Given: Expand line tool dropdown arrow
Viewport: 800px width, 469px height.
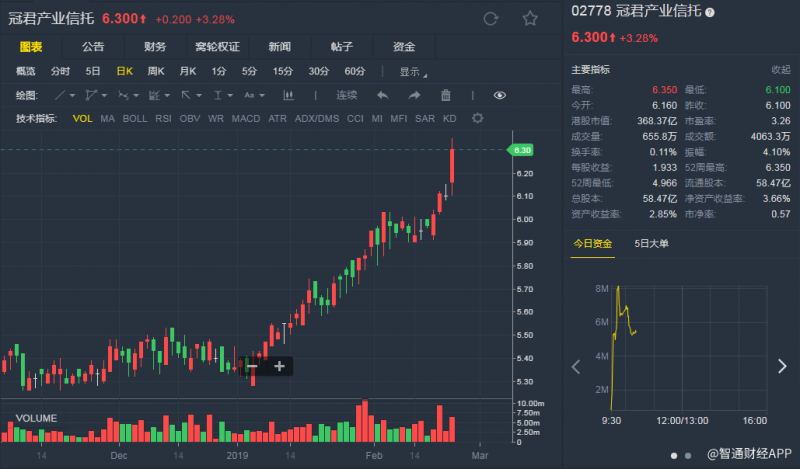Looking at the screenshot, I should tap(72, 96).
